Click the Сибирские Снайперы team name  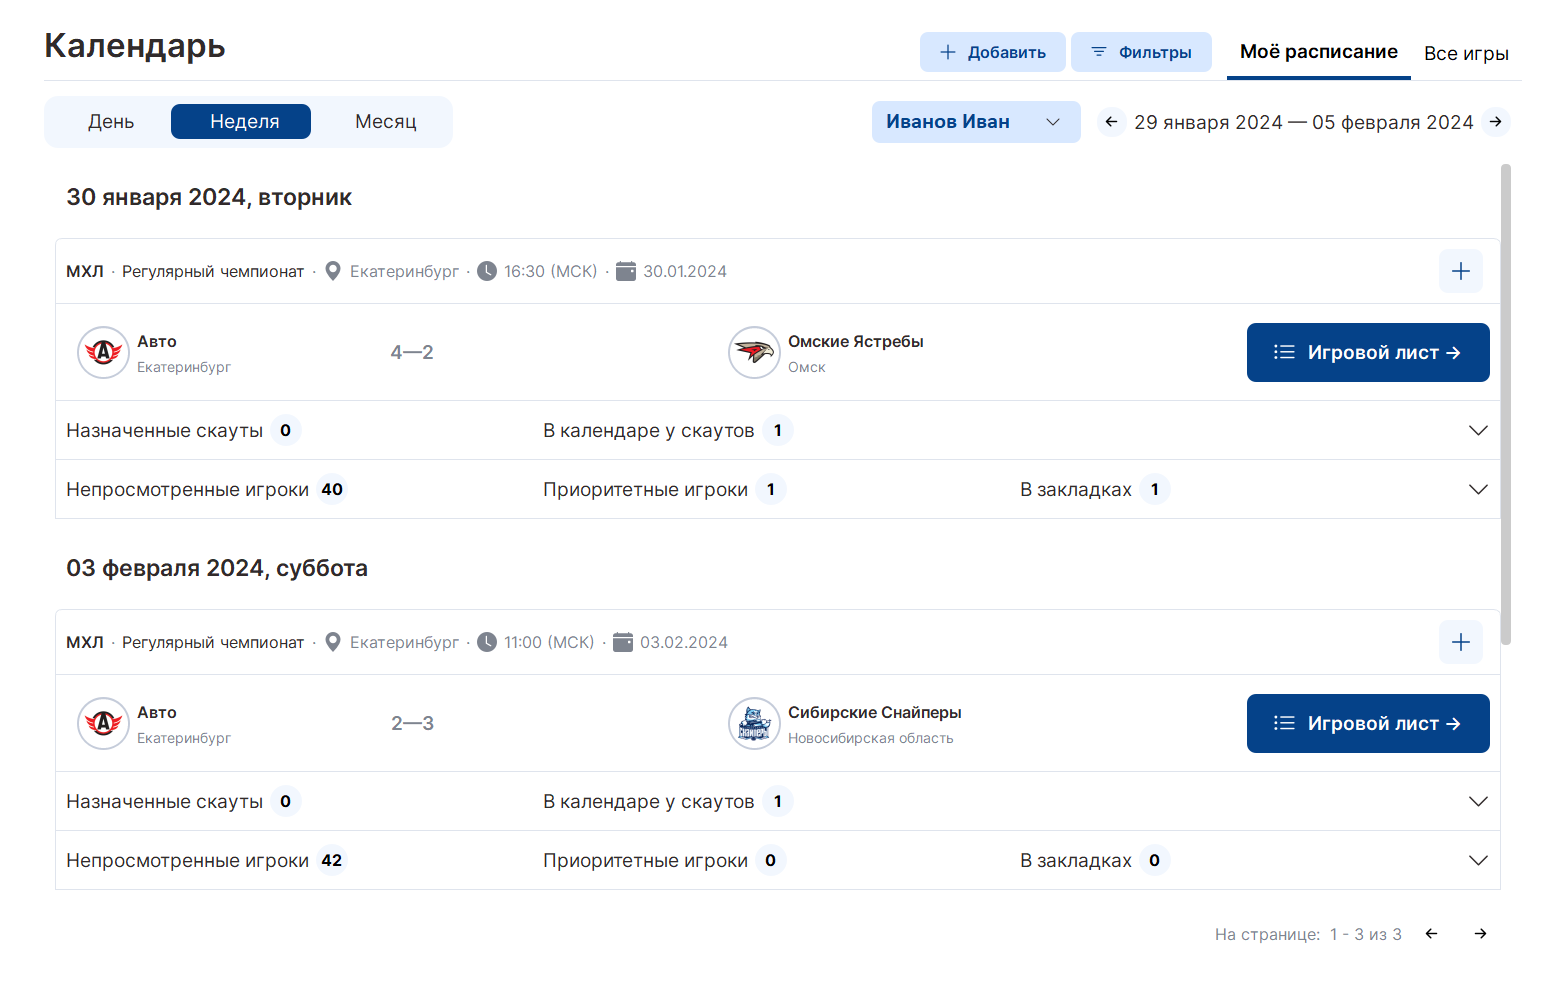click(x=875, y=712)
